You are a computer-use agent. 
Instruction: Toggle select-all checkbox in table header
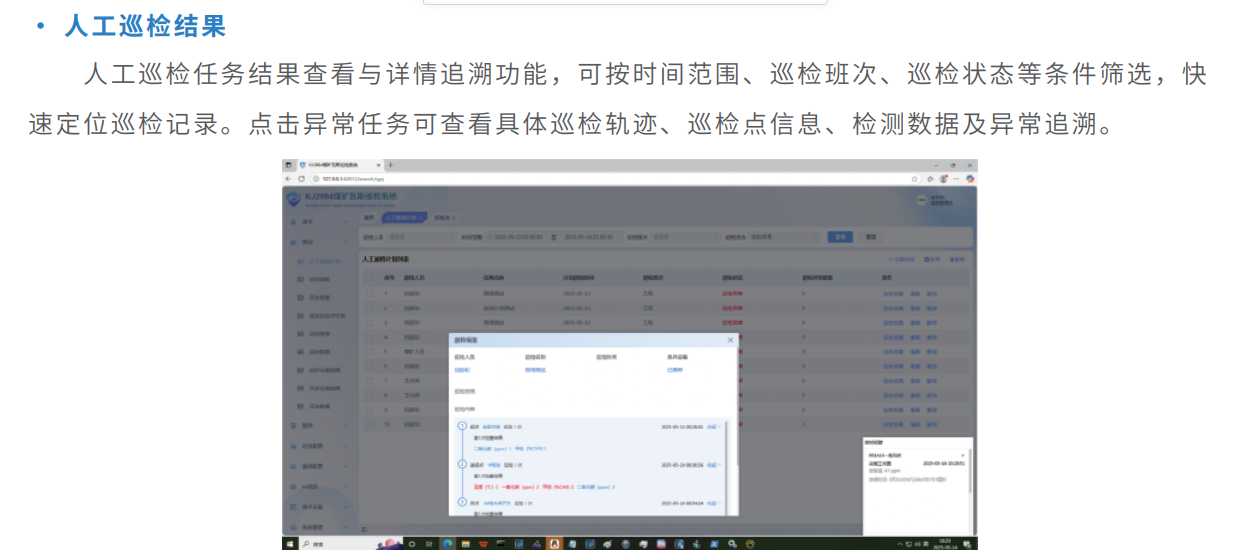(370, 277)
